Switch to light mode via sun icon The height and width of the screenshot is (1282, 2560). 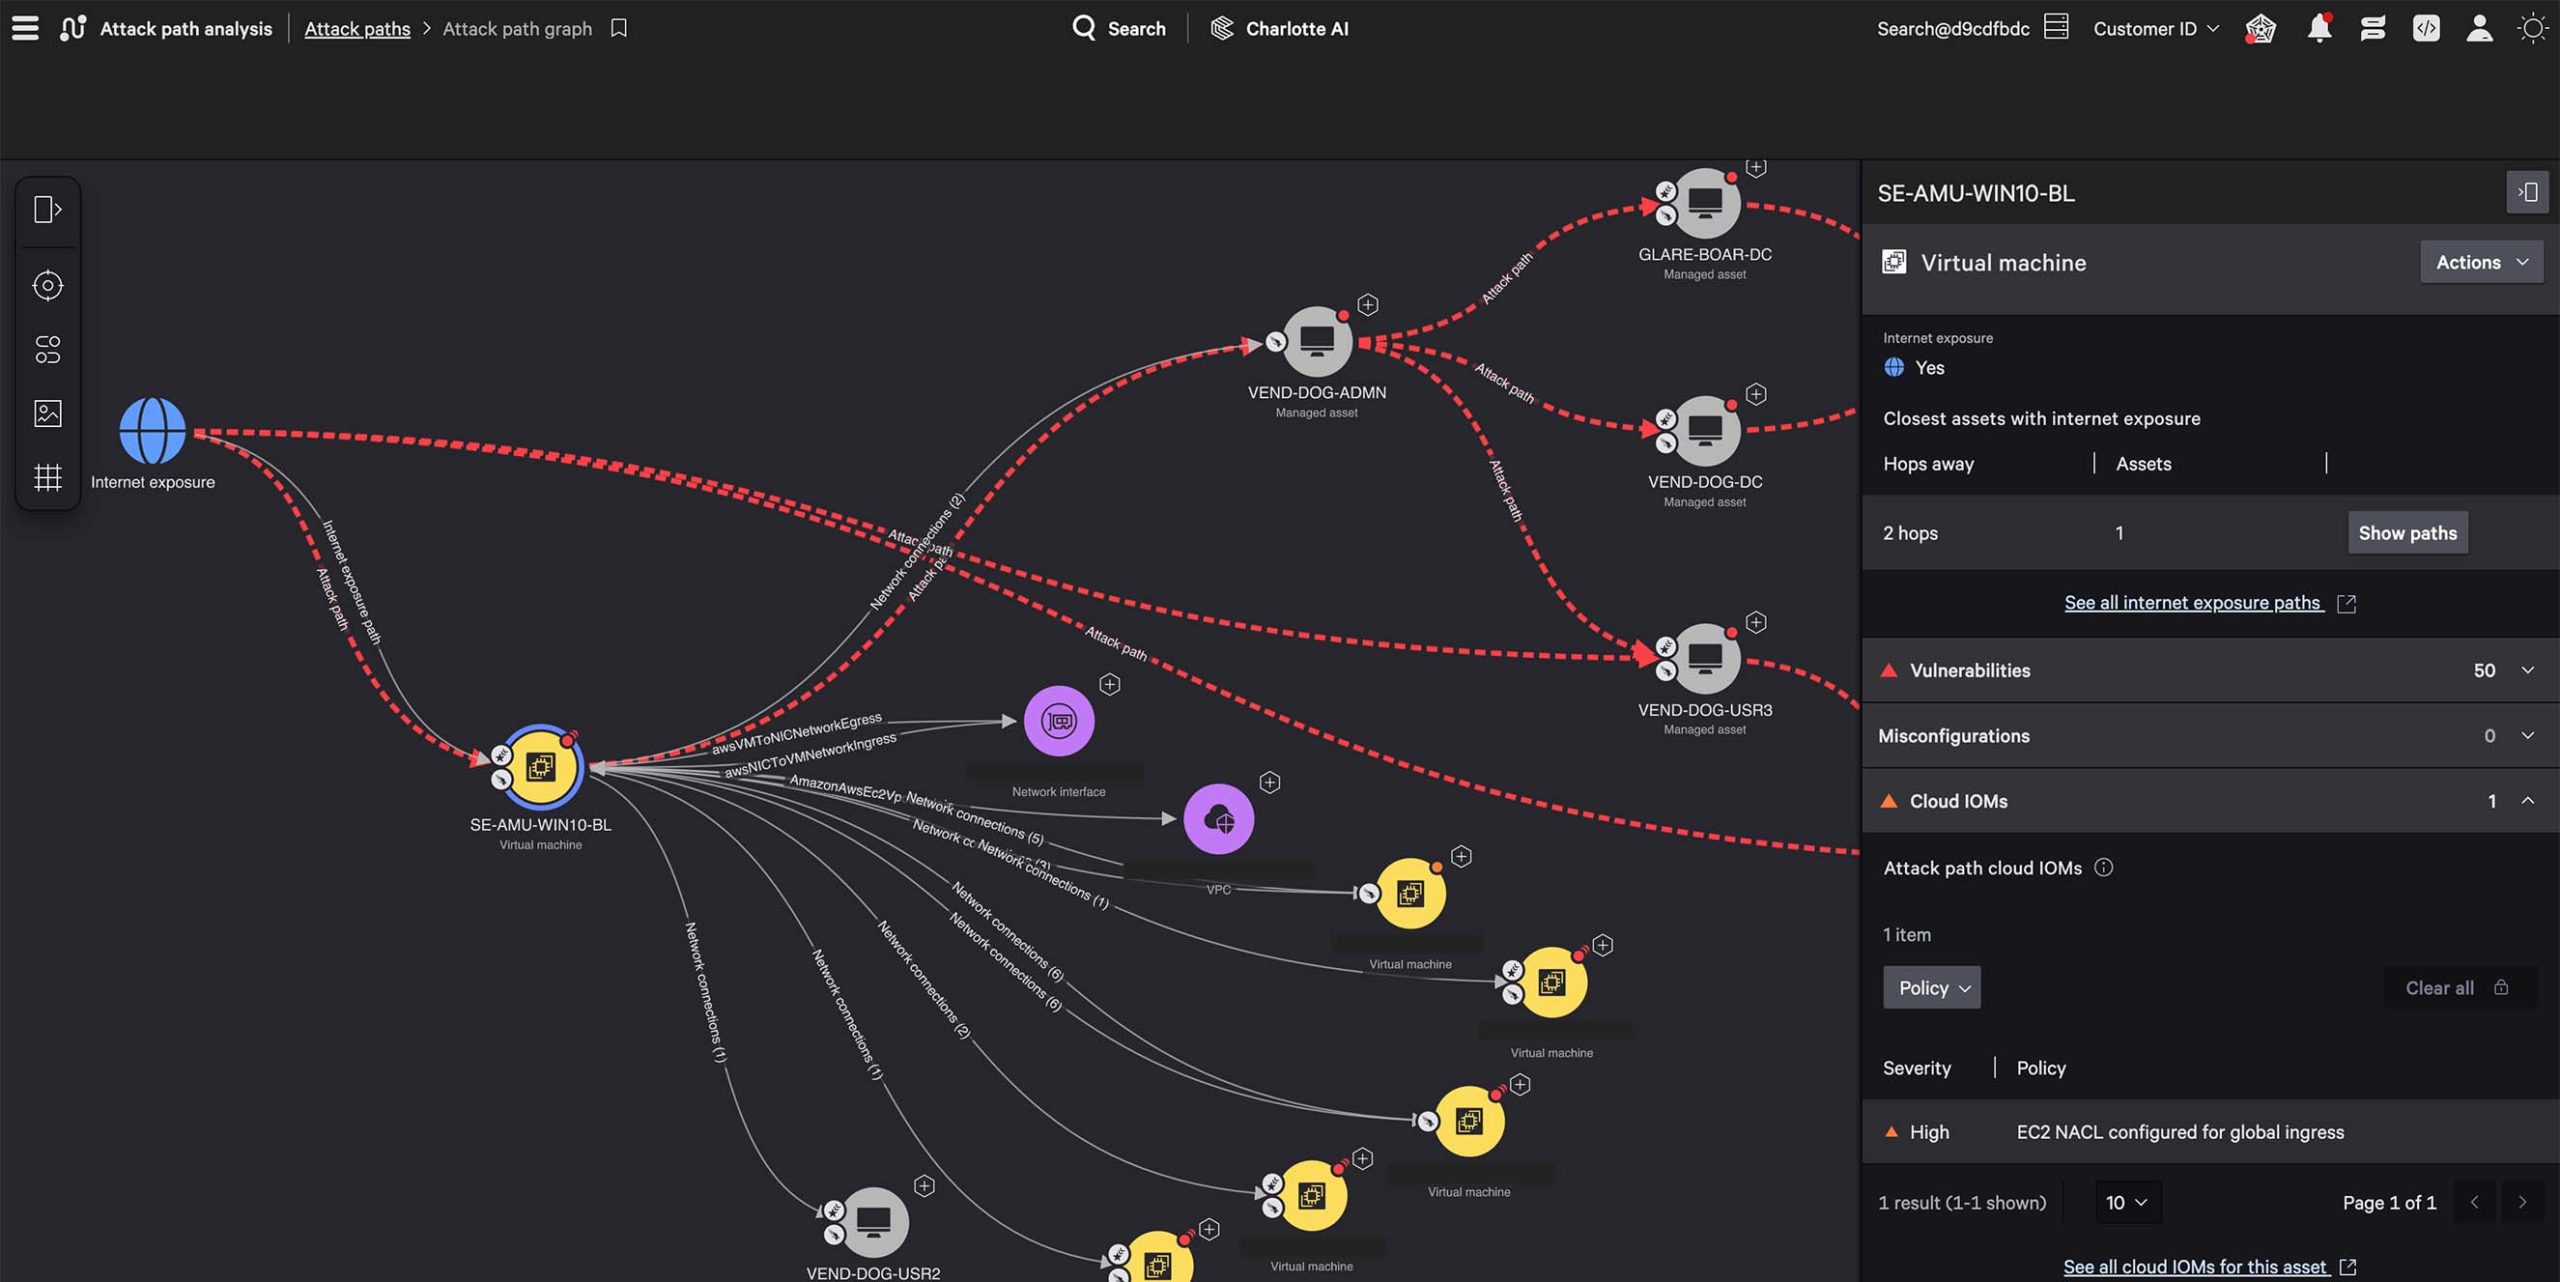tap(2532, 28)
